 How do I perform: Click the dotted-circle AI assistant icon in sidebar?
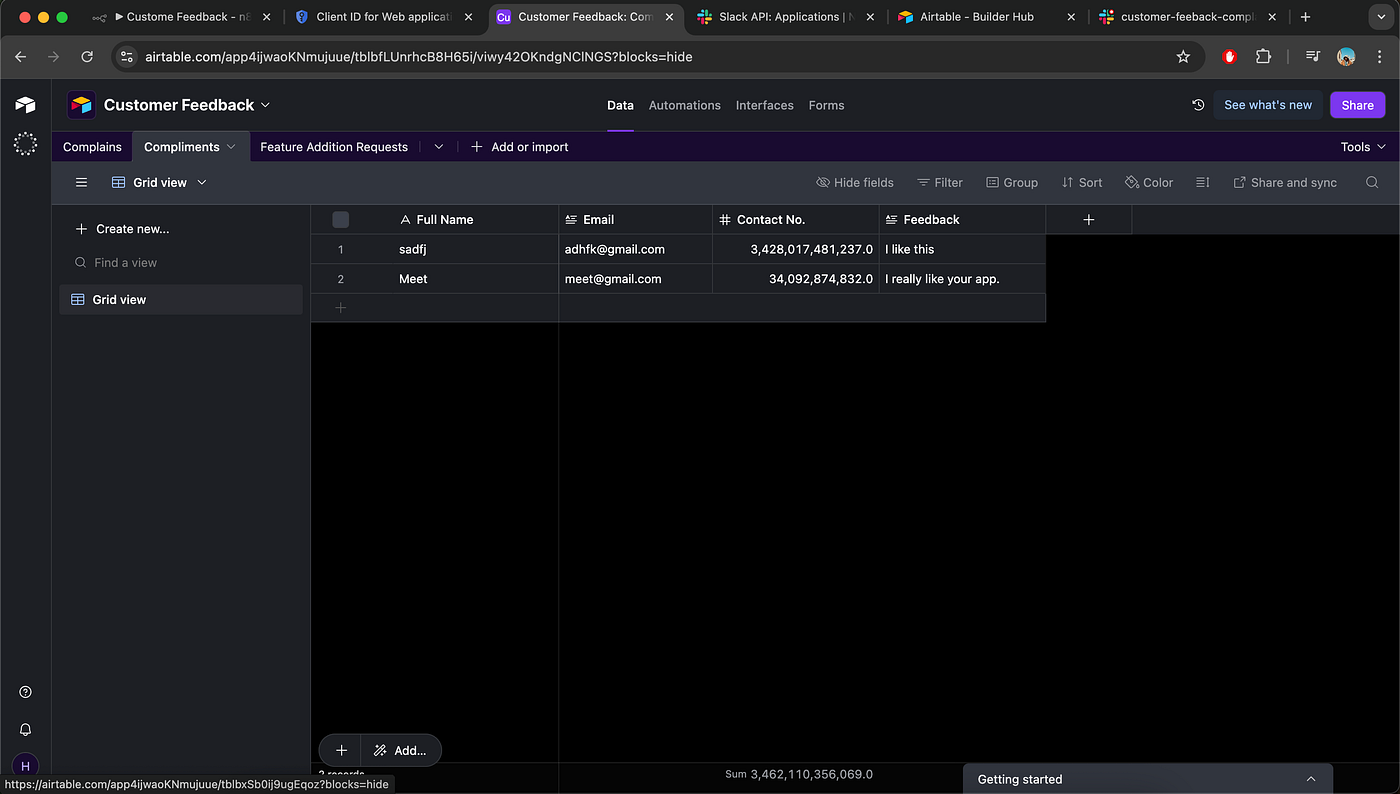(25, 144)
